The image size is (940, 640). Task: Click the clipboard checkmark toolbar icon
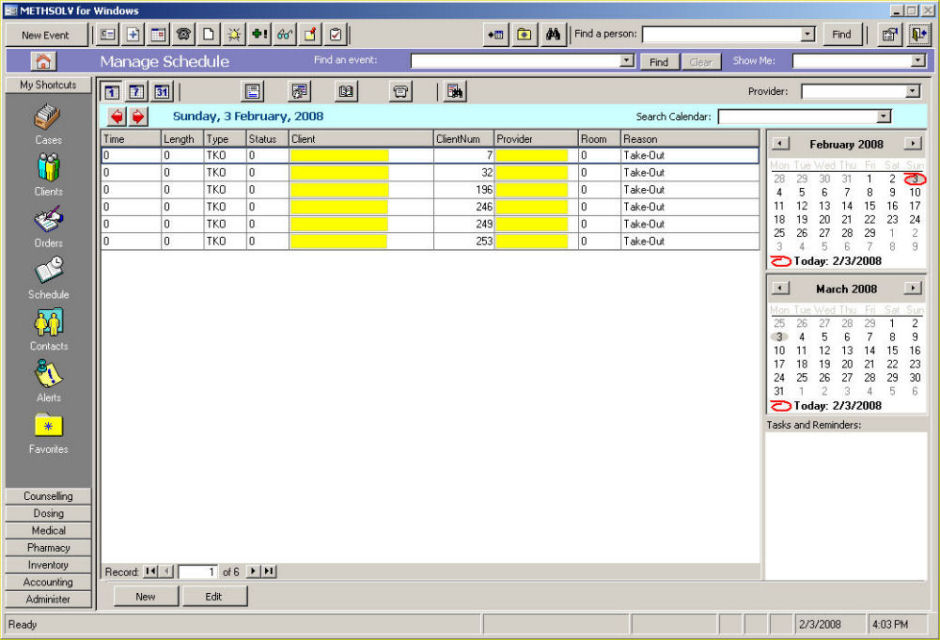[336, 35]
